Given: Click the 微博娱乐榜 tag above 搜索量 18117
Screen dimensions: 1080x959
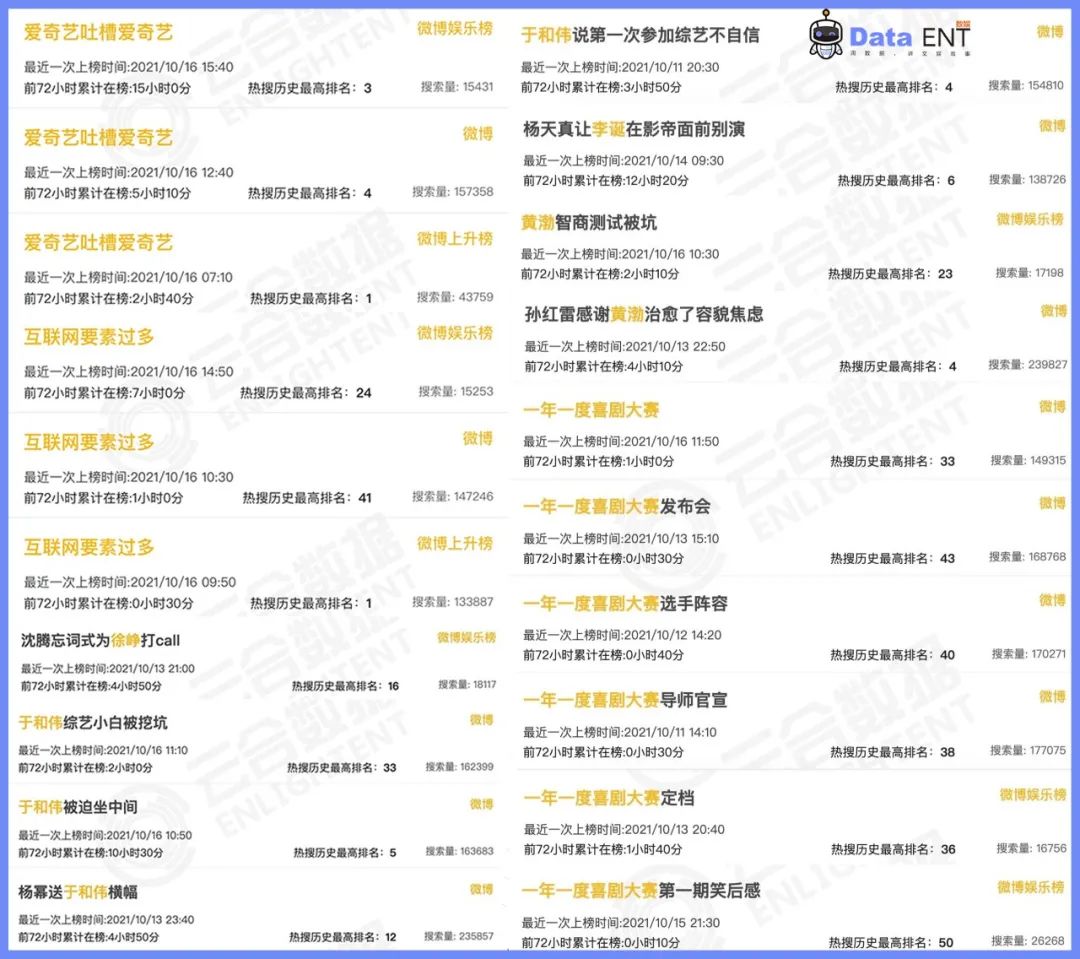Looking at the screenshot, I should click(x=466, y=637).
